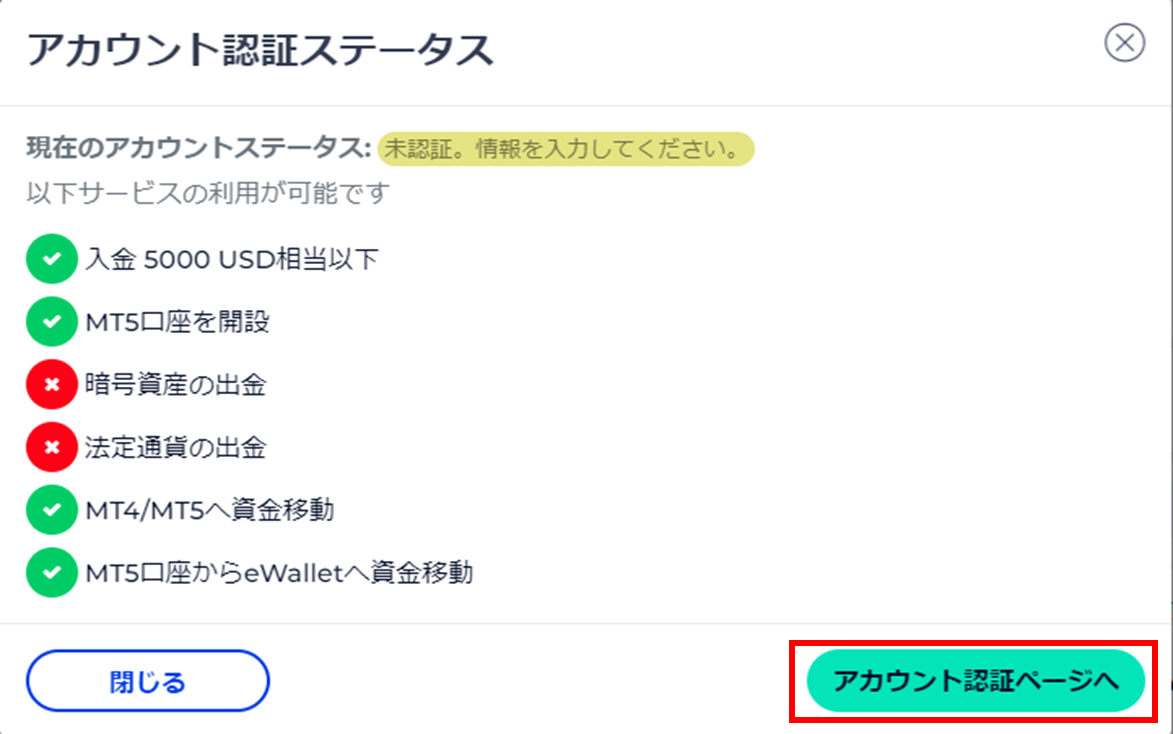Click the 法定通貨の出金 label

point(175,448)
